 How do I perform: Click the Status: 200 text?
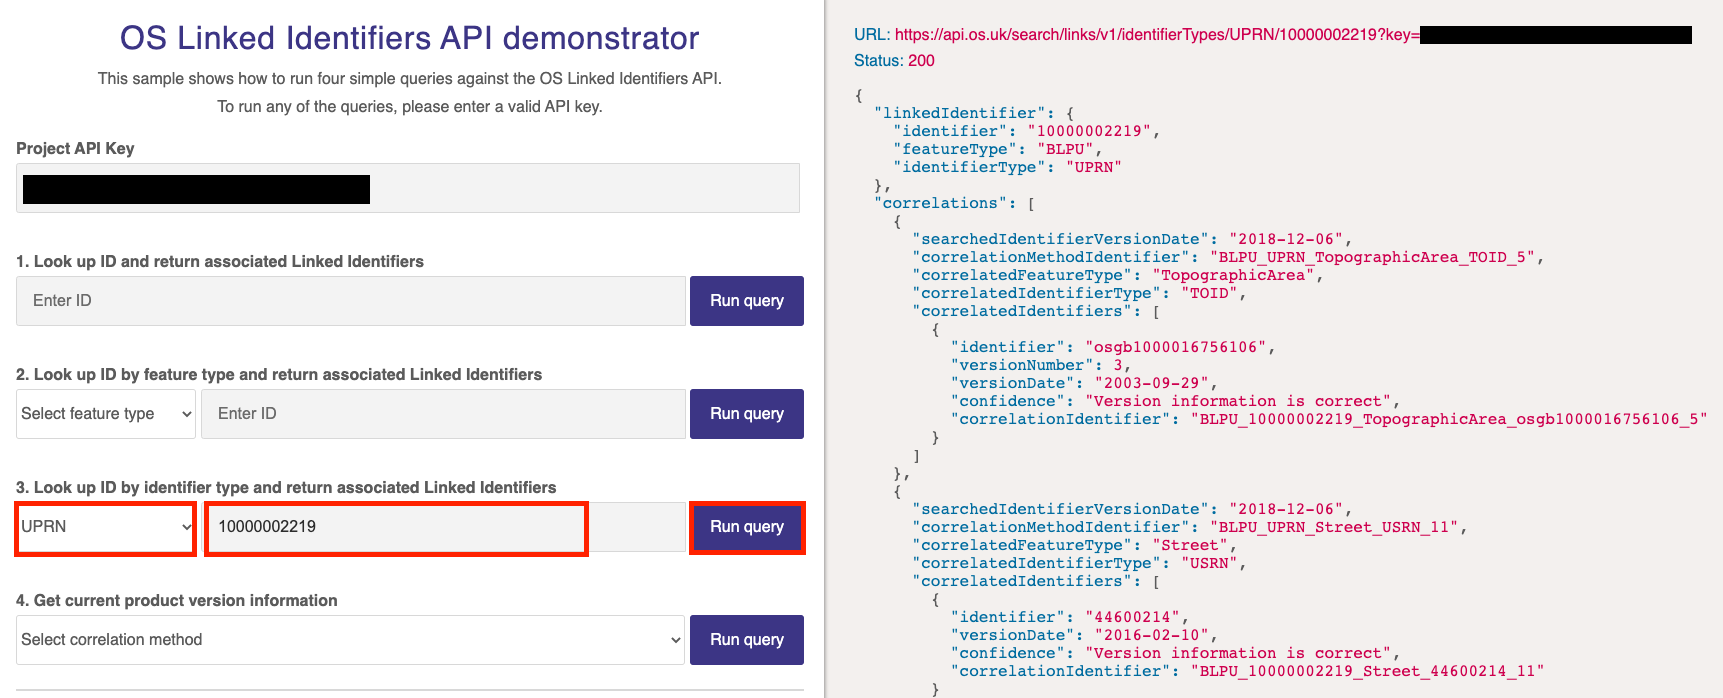point(894,61)
